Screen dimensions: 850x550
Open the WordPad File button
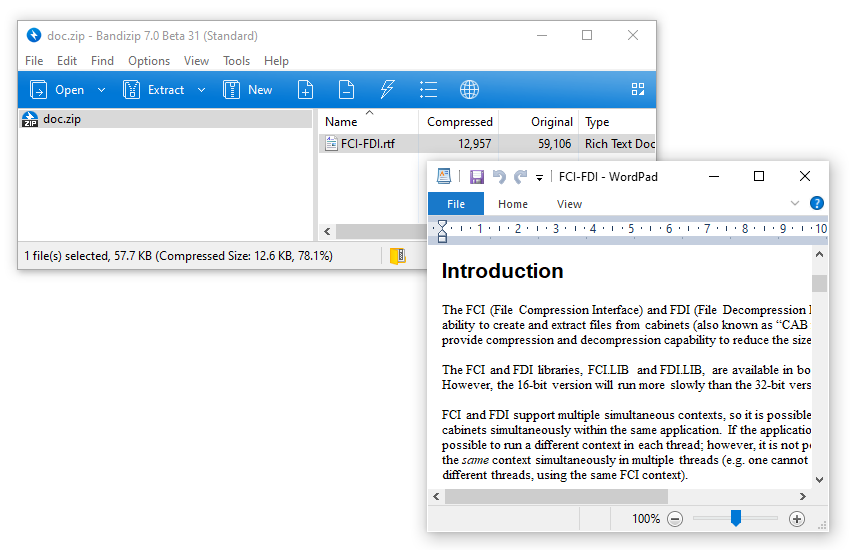pos(456,204)
